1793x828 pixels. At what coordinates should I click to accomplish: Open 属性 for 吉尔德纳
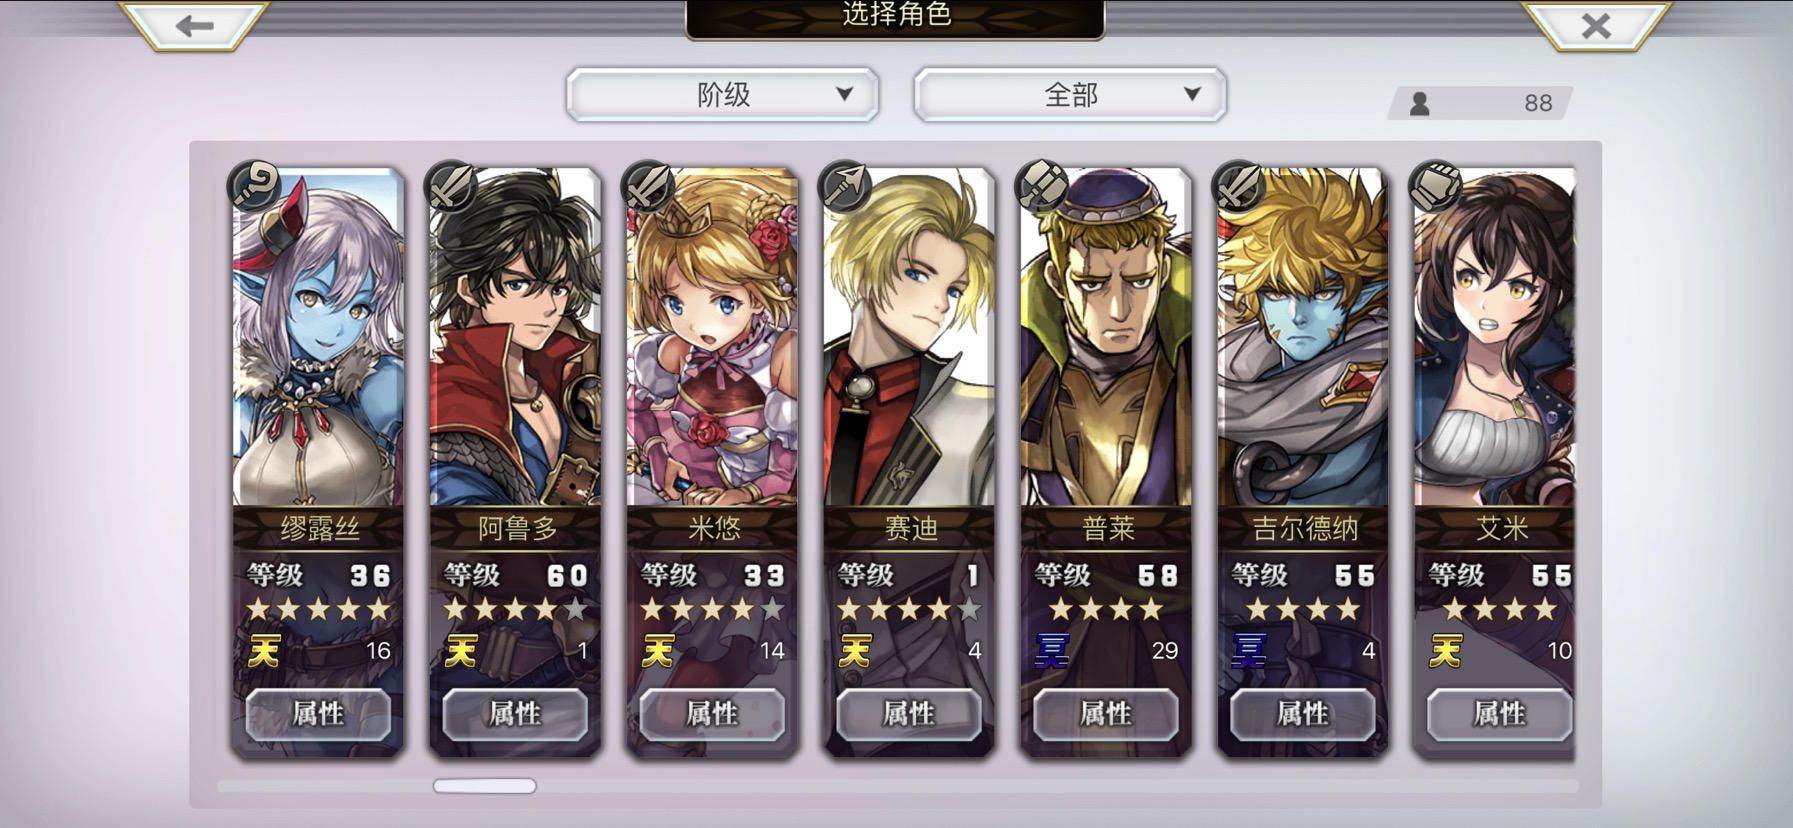click(1303, 714)
